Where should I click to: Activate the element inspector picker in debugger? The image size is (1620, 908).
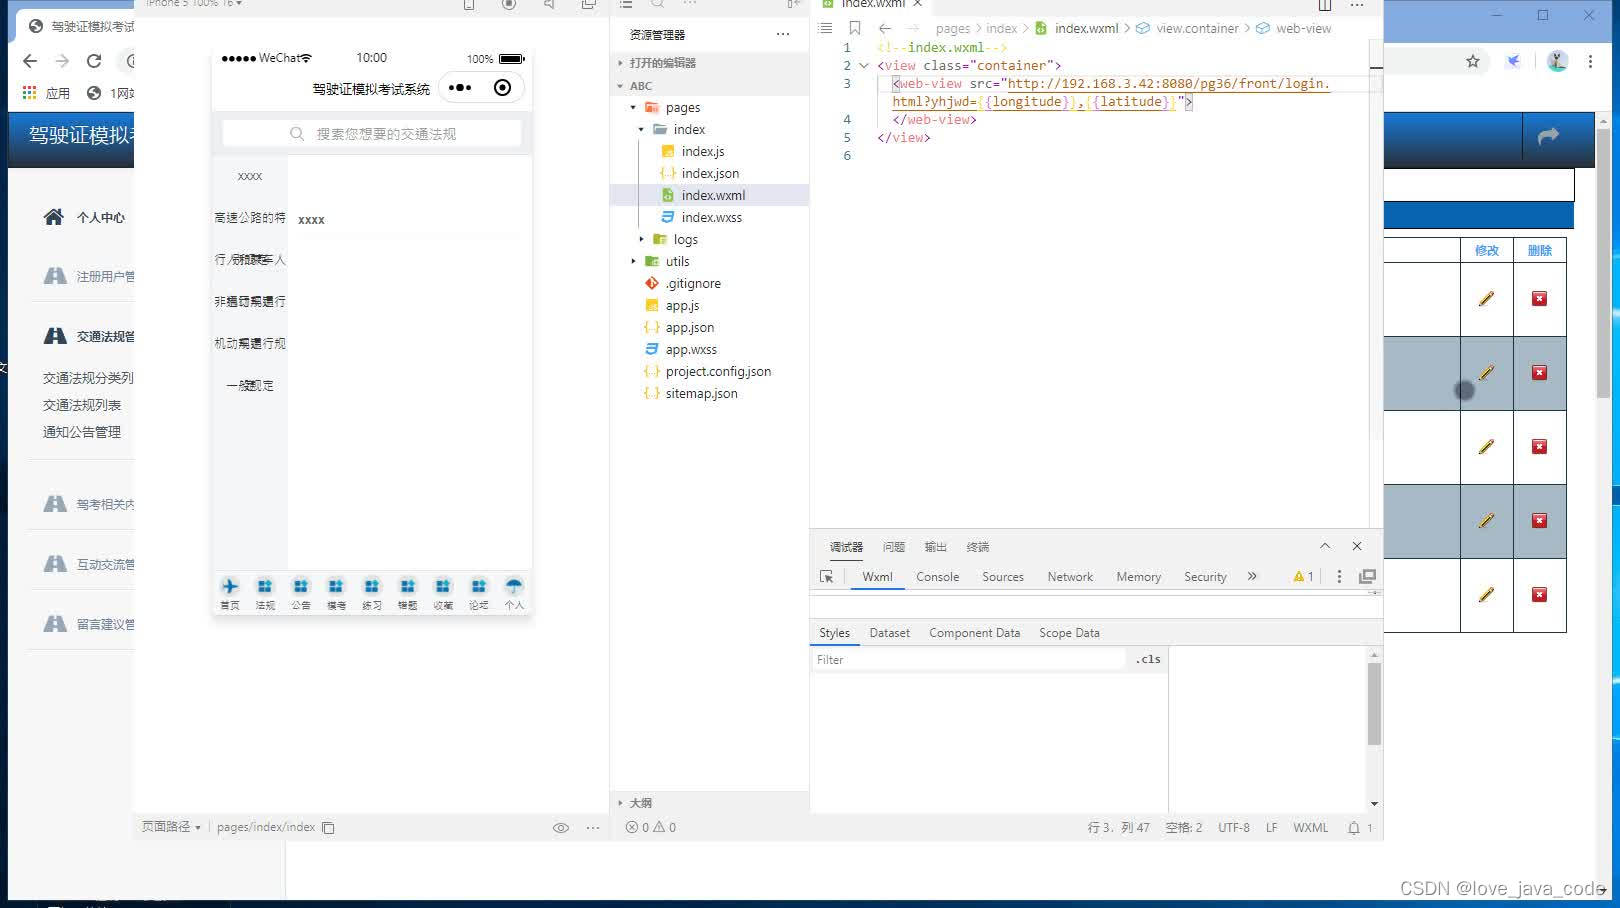click(x=826, y=577)
